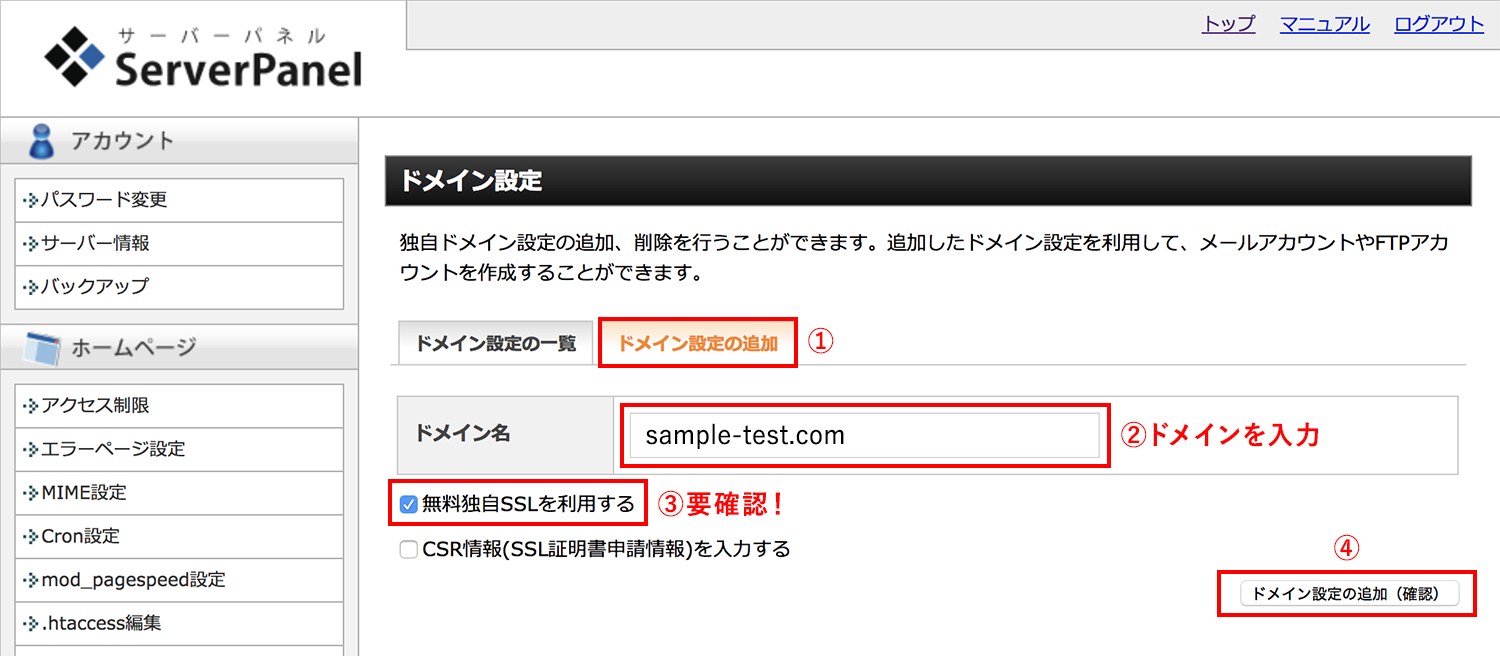The height and width of the screenshot is (656, 1500).
Task: Enable CSR情報を入力する checkbox
Action: pos(408,549)
